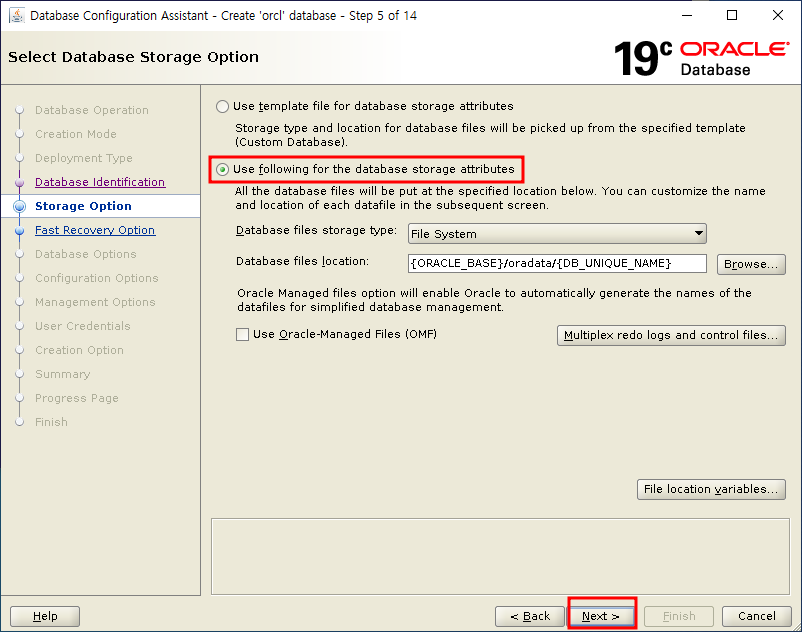Viewport: 802px width, 632px height.
Task: Click the Database Identification step dot
Action: (x=19, y=182)
